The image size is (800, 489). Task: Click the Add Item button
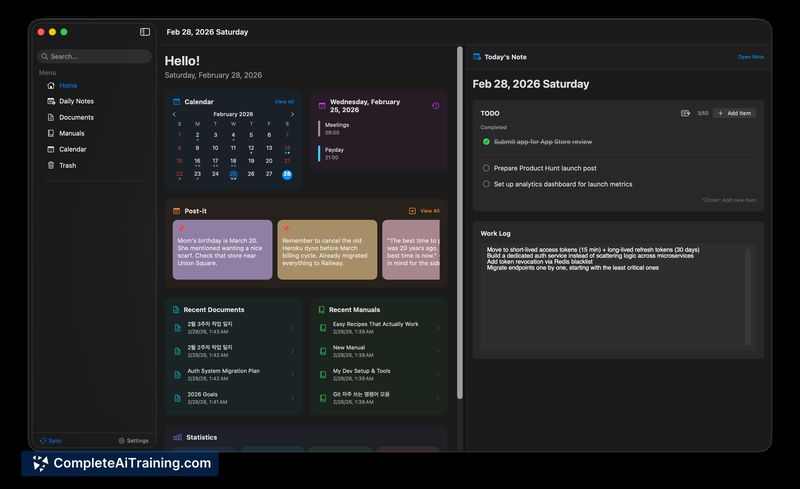point(735,113)
